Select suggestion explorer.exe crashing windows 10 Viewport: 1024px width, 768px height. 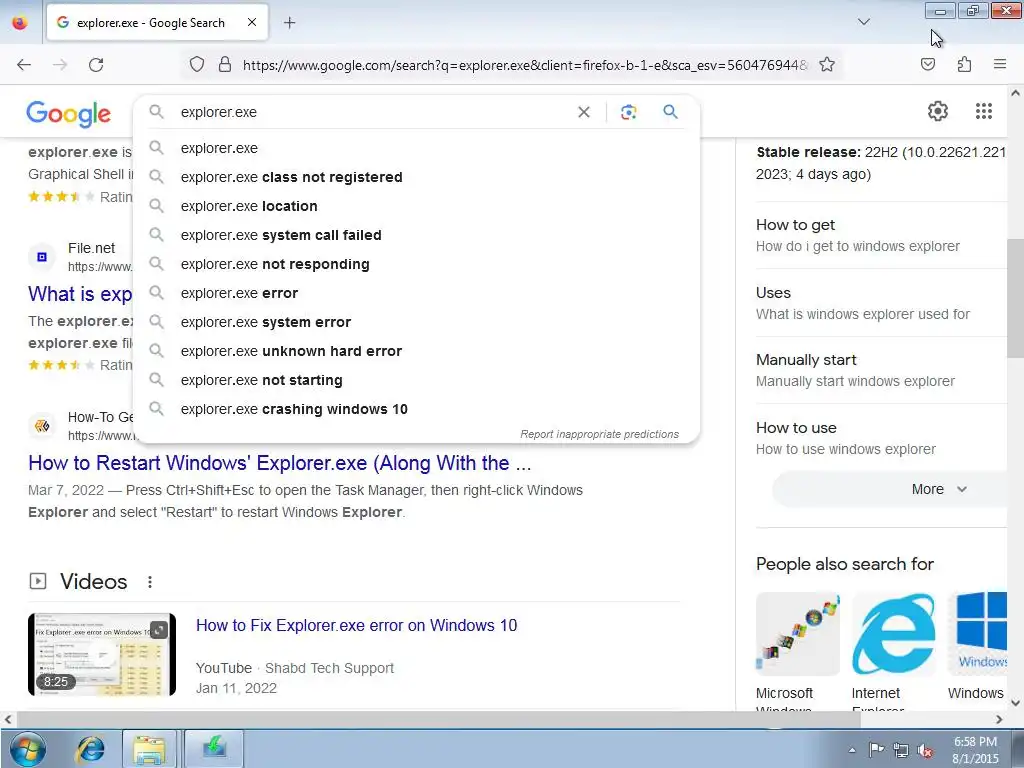click(x=416, y=409)
